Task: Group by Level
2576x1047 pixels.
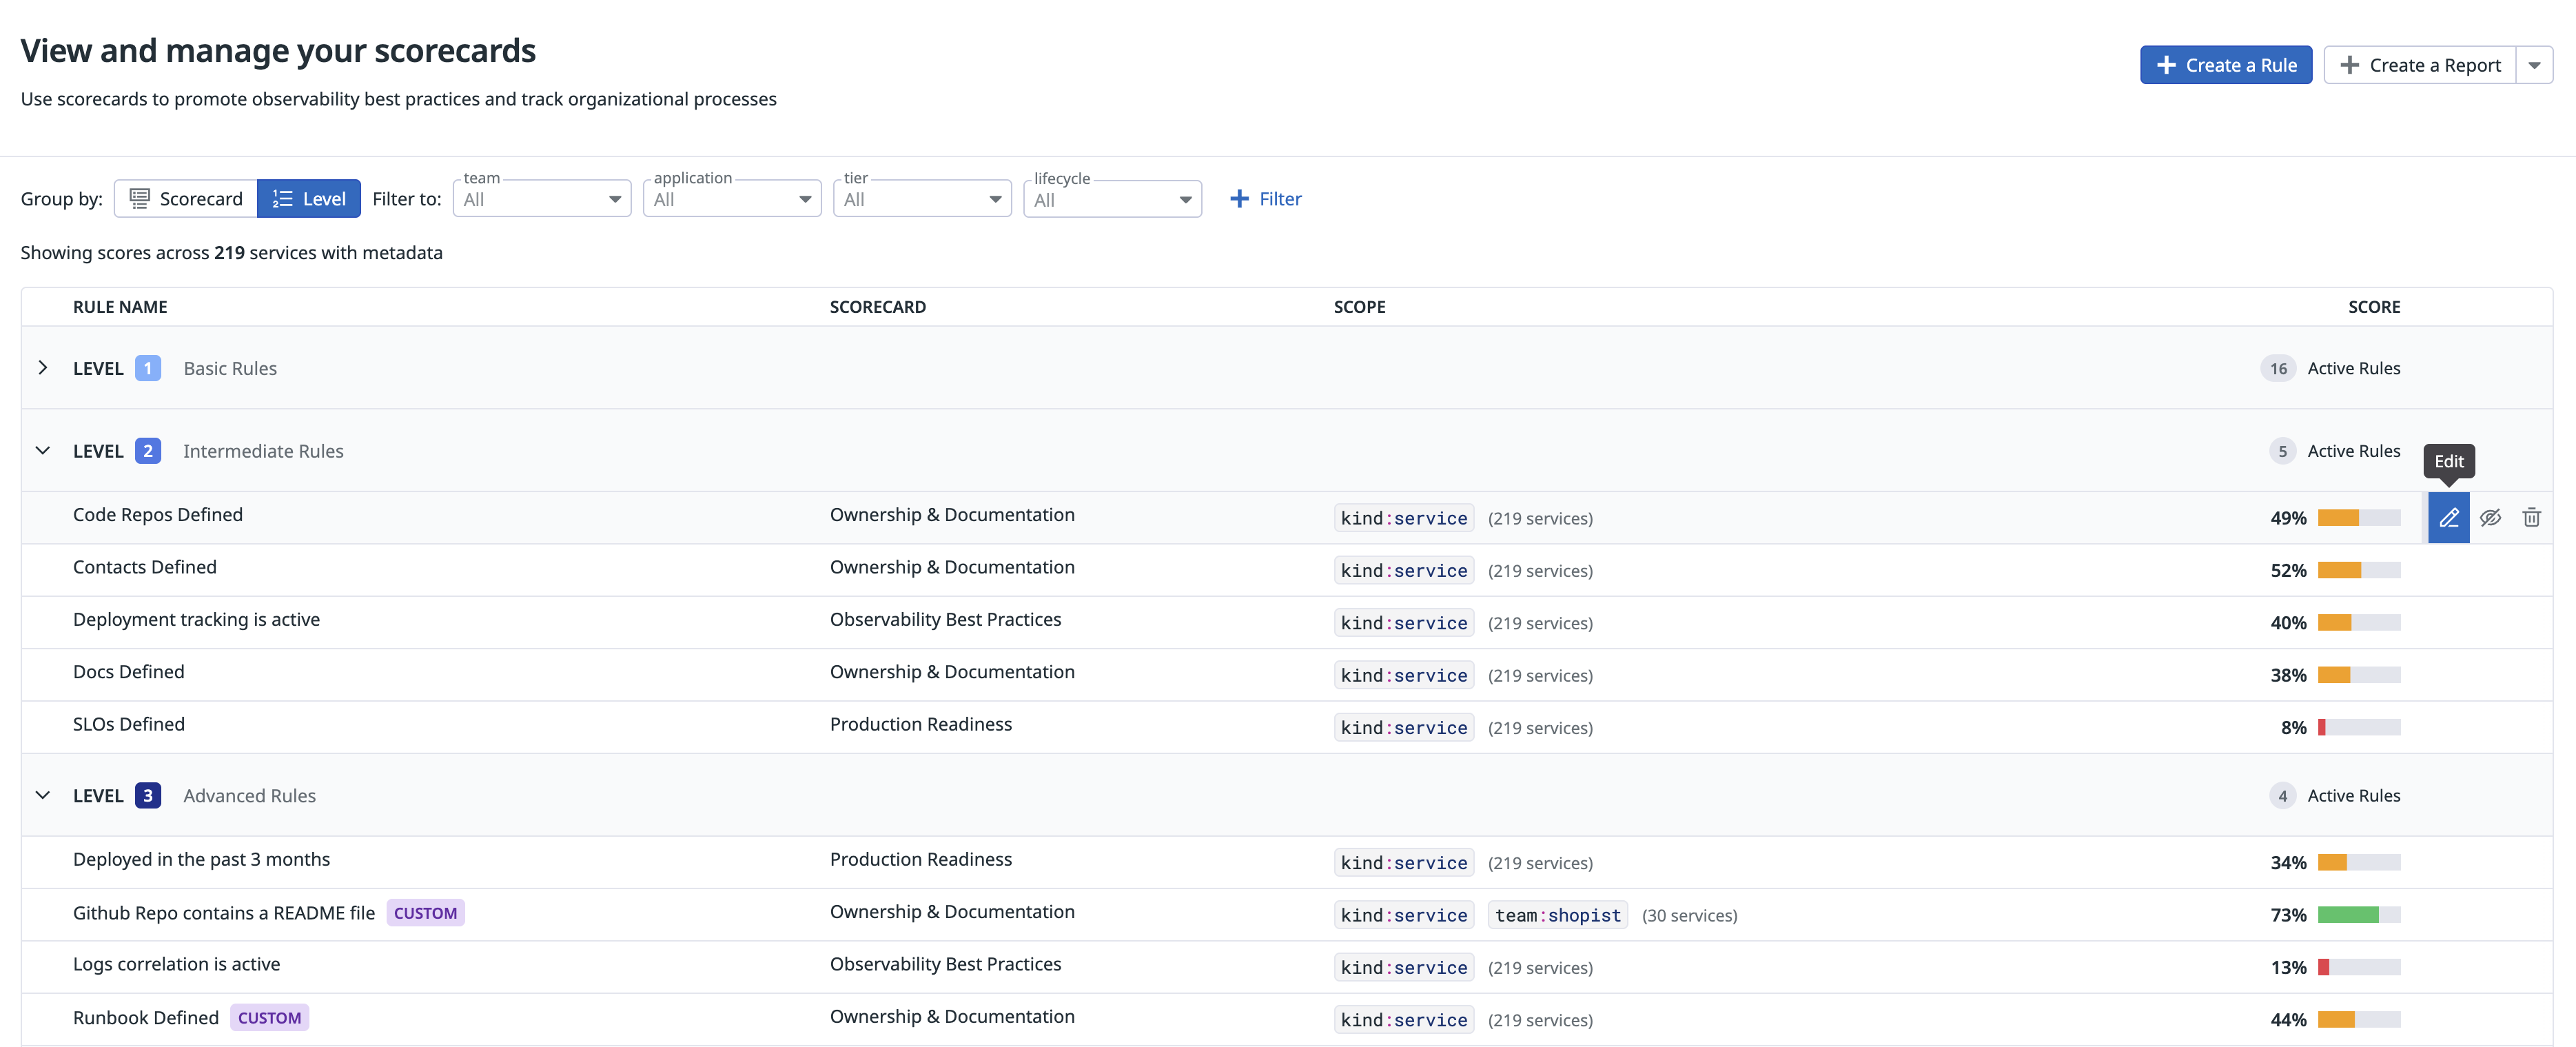Action: (x=309, y=199)
